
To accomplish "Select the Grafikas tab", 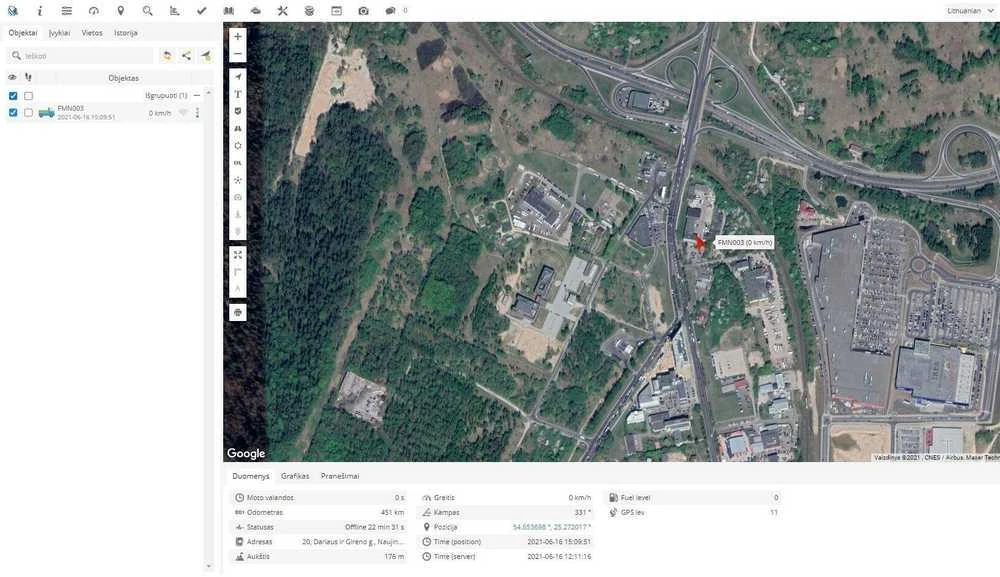I will coord(295,476).
